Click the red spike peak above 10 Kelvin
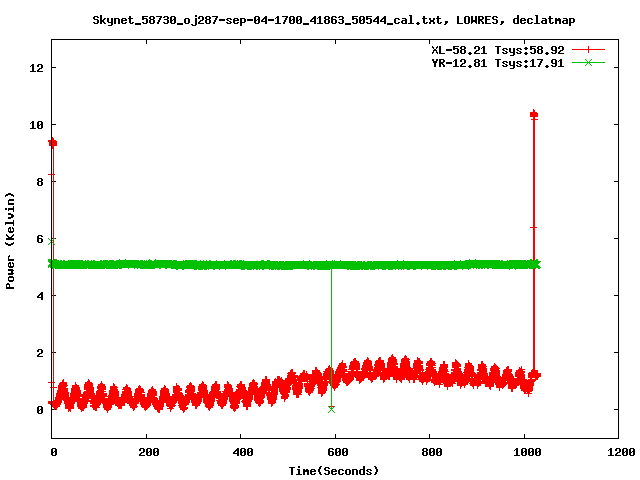640x480 pixels. (x=534, y=115)
